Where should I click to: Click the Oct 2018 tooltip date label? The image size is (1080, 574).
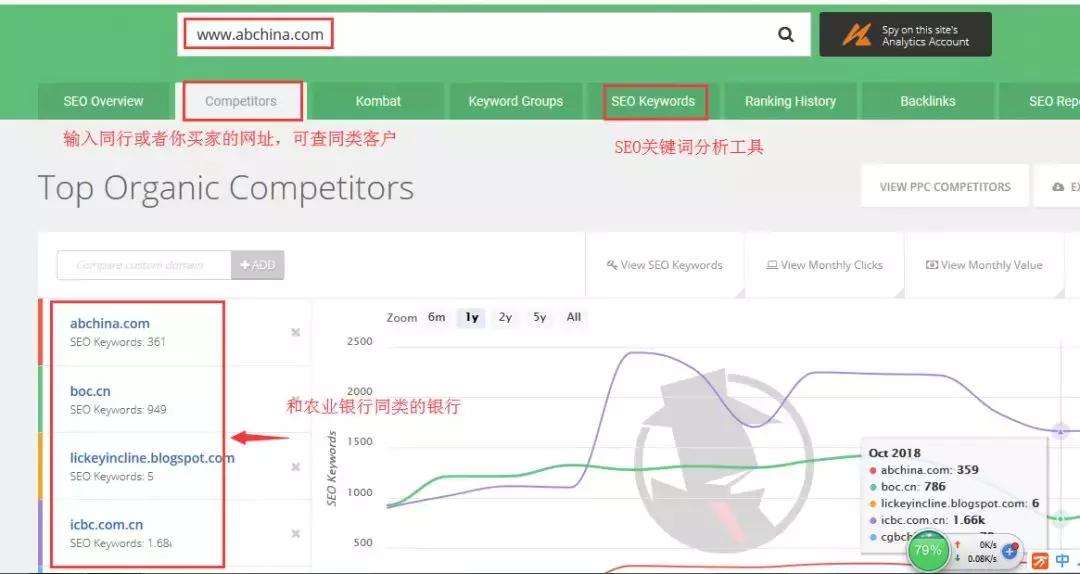pyautogui.click(x=895, y=453)
